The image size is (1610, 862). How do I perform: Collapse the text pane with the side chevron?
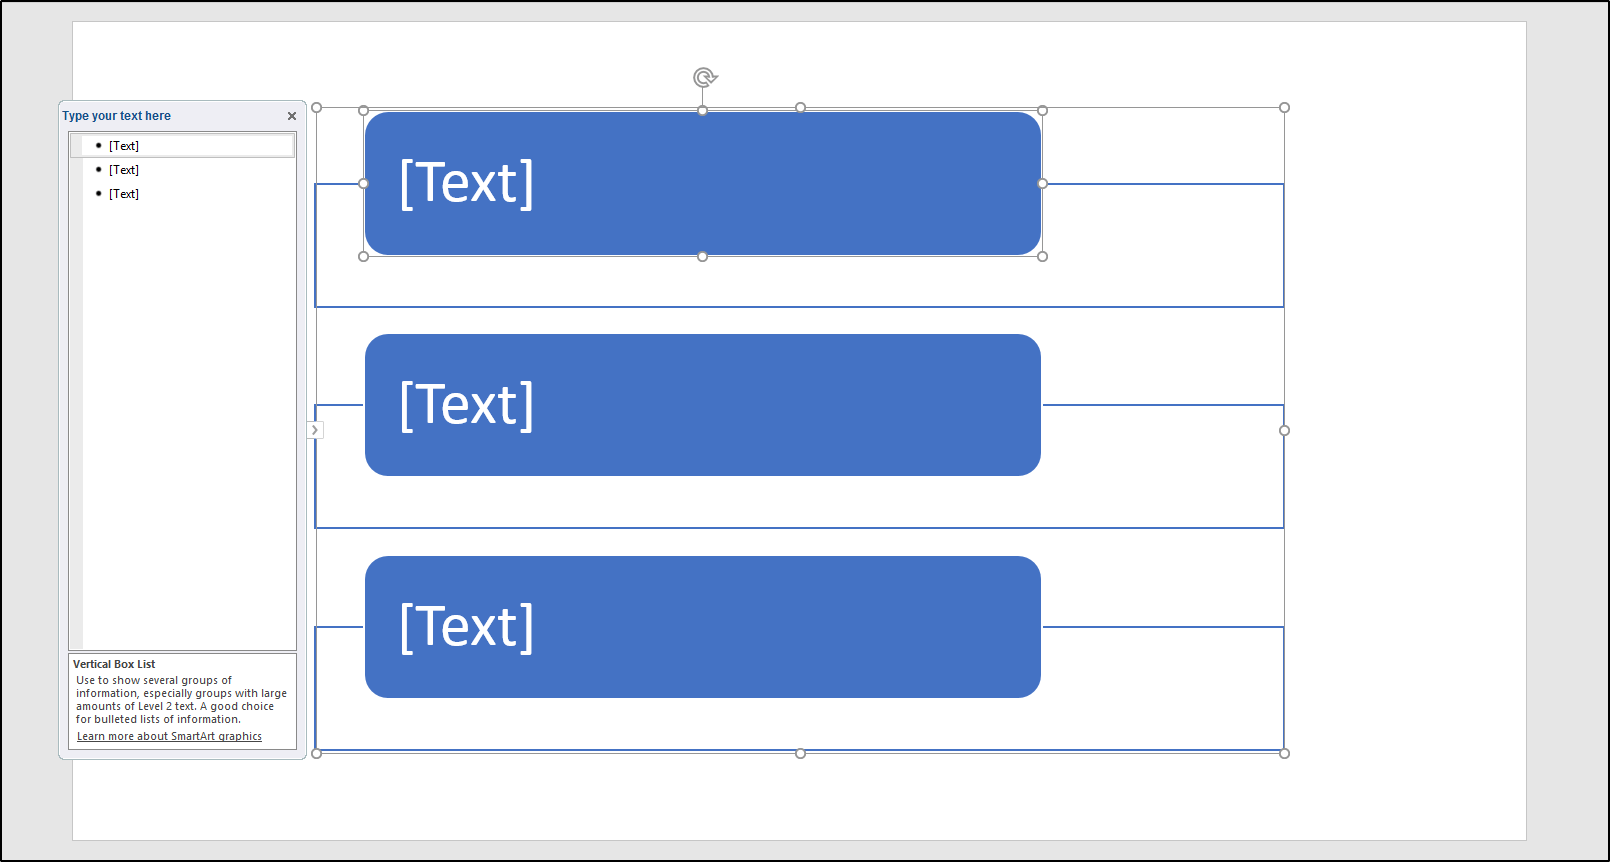(315, 428)
